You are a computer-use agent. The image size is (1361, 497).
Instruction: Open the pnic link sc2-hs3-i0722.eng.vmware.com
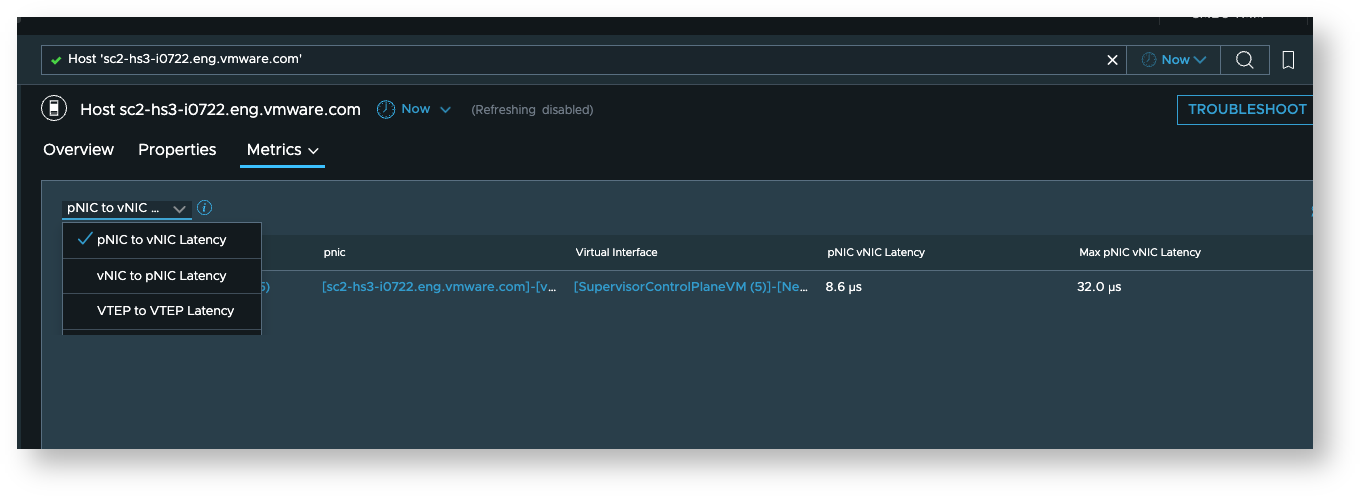(439, 286)
